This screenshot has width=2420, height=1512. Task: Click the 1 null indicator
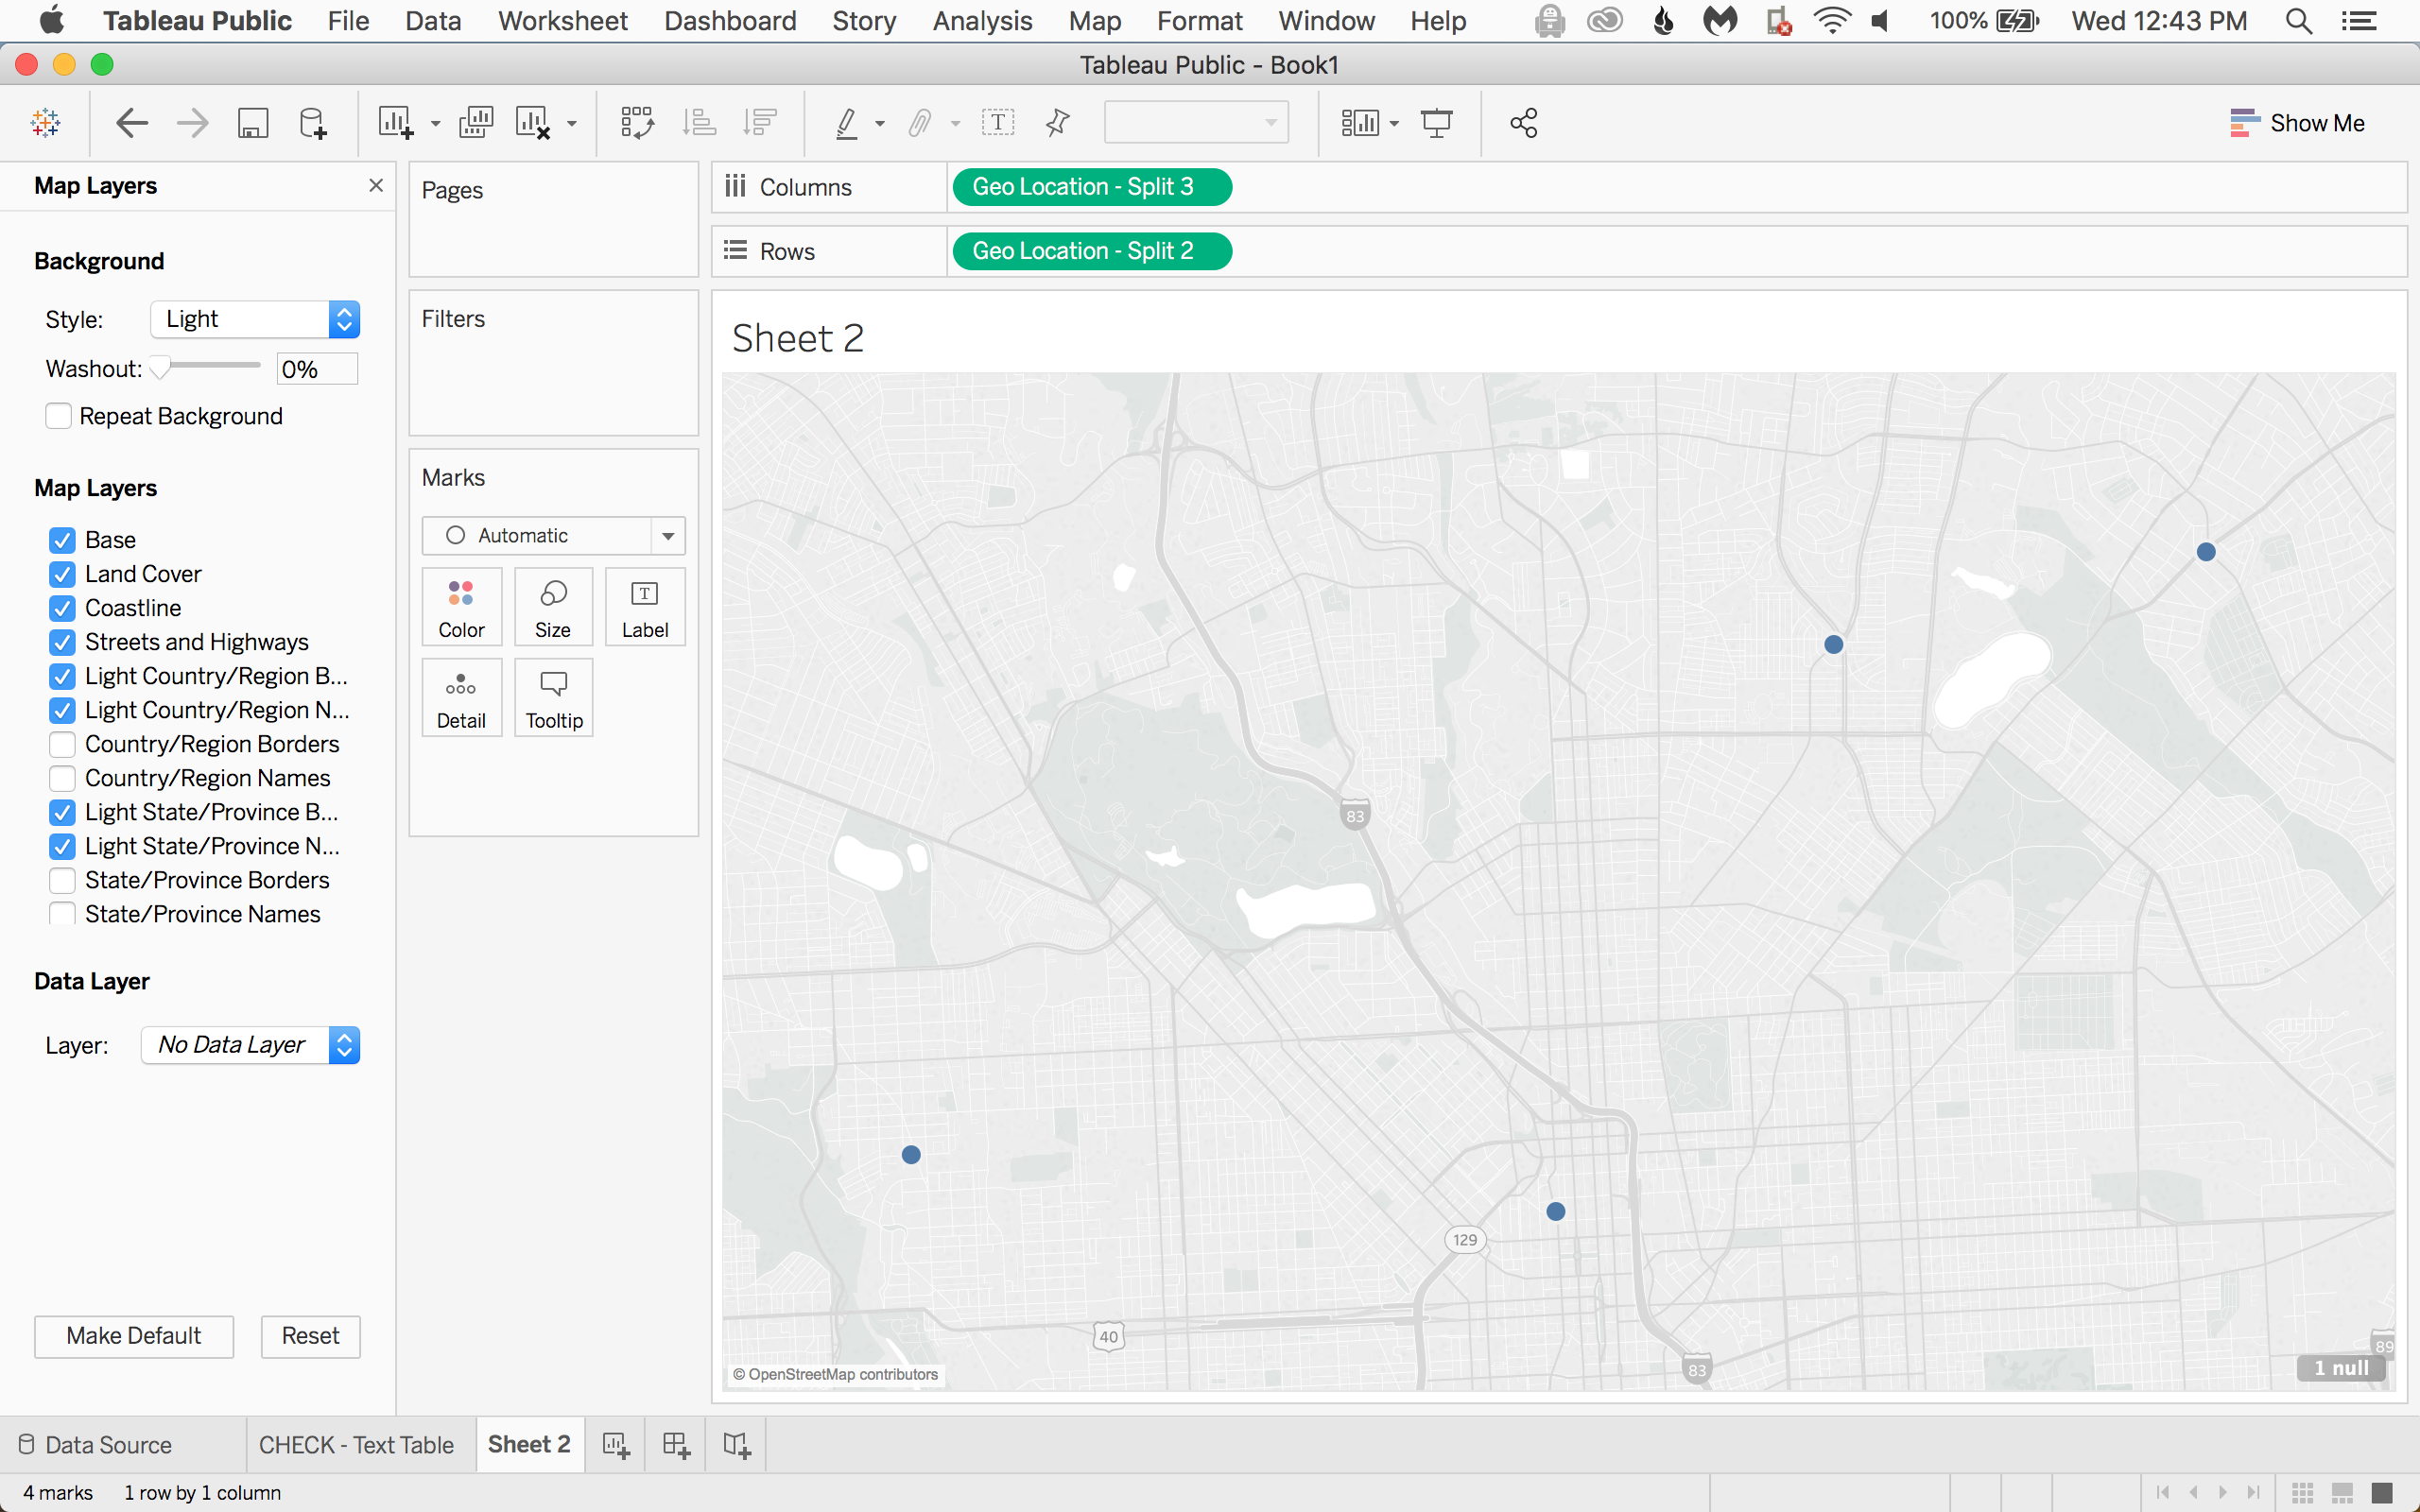(x=2341, y=1368)
